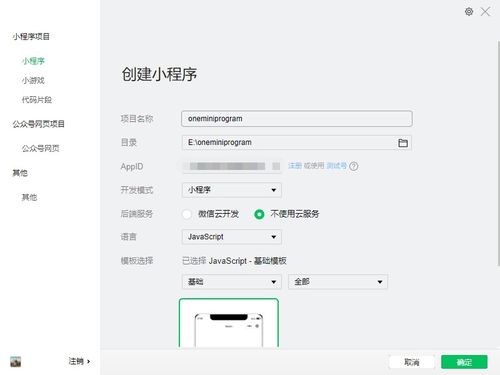Click the 项目名称 input with oneminiprogram
Image resolution: width=500 pixels, height=375 pixels.
click(297, 119)
